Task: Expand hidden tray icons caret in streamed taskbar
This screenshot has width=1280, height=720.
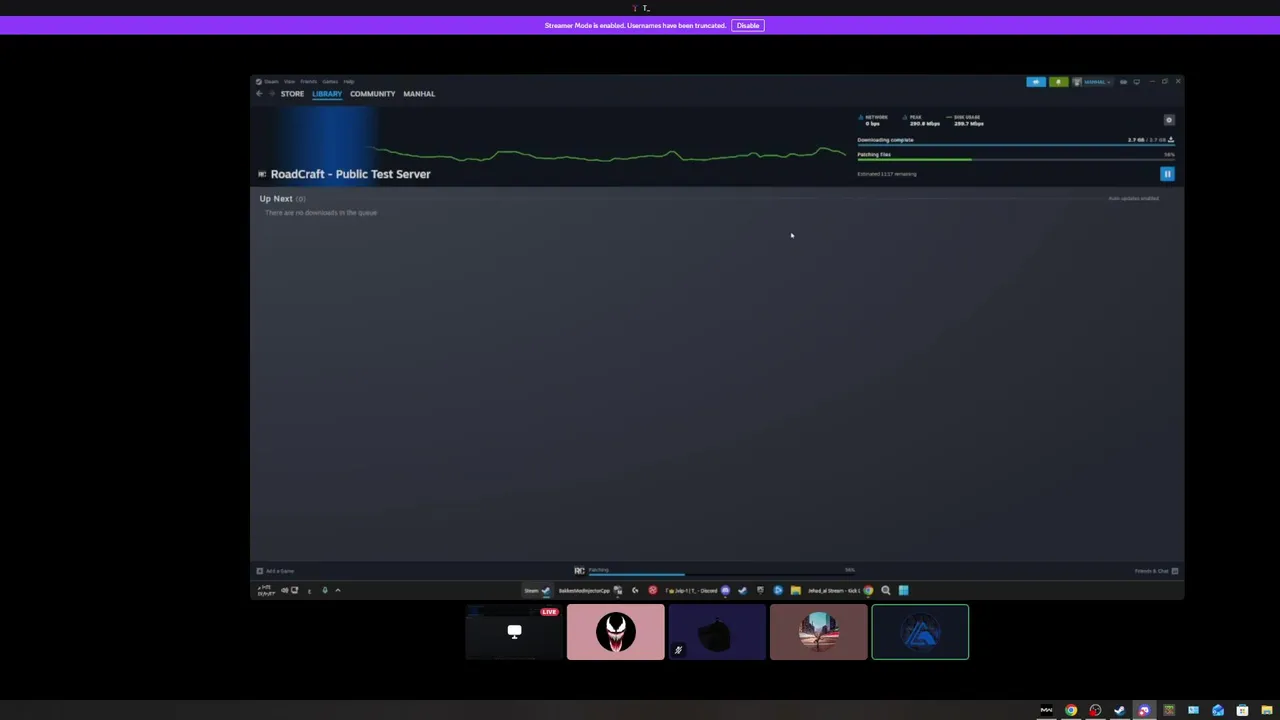Action: click(338, 590)
